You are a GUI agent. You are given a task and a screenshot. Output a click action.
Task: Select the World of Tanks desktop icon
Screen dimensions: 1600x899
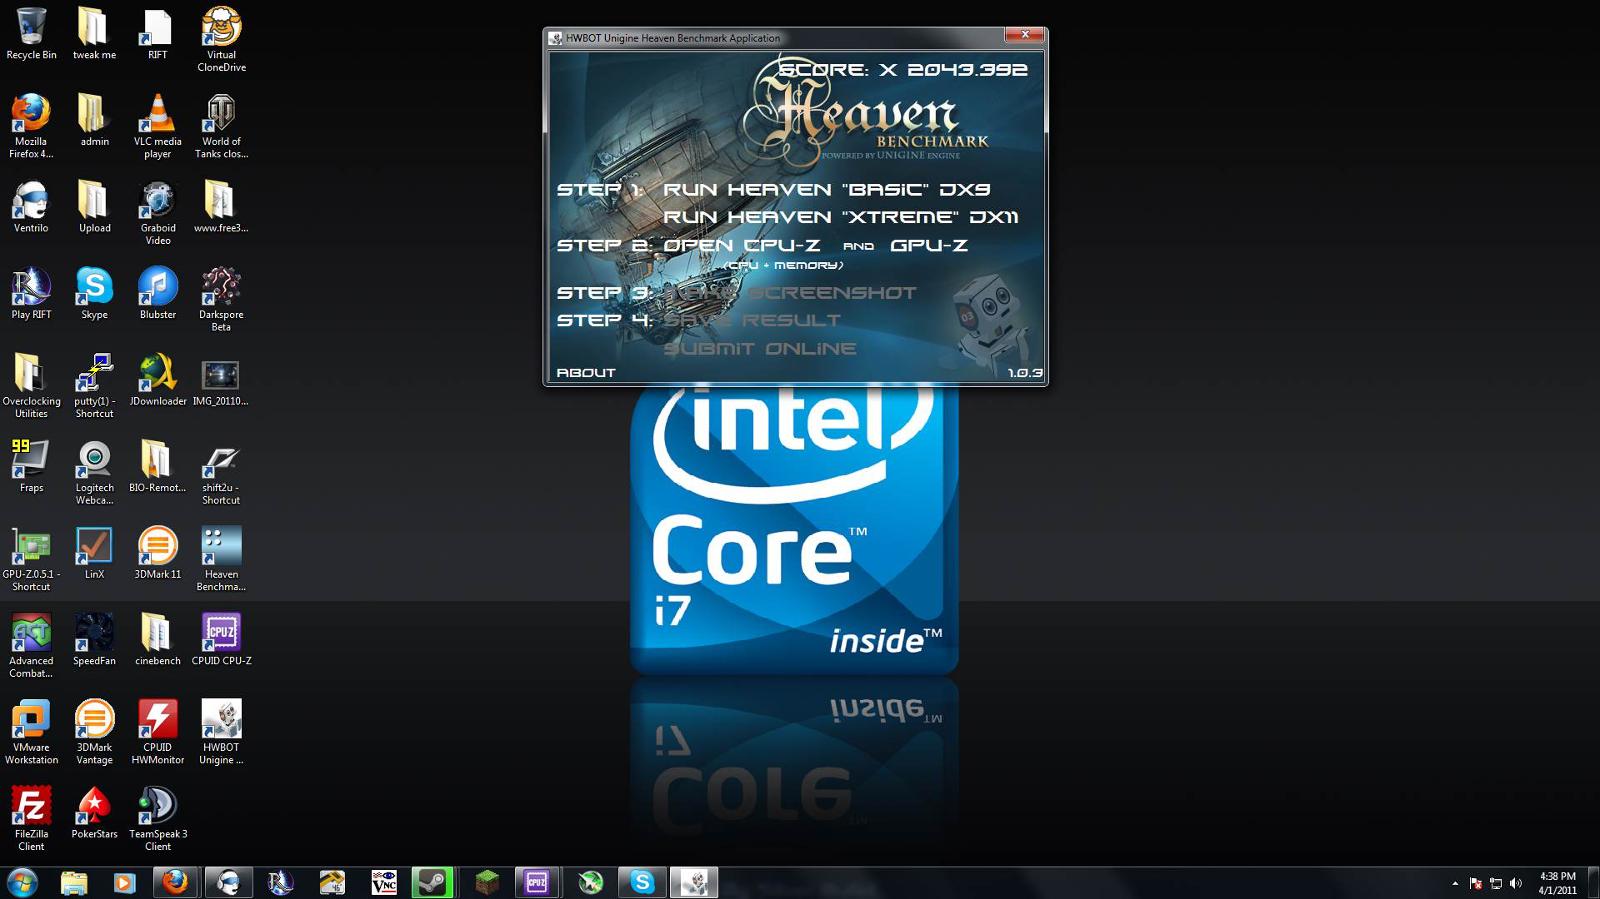(x=221, y=126)
